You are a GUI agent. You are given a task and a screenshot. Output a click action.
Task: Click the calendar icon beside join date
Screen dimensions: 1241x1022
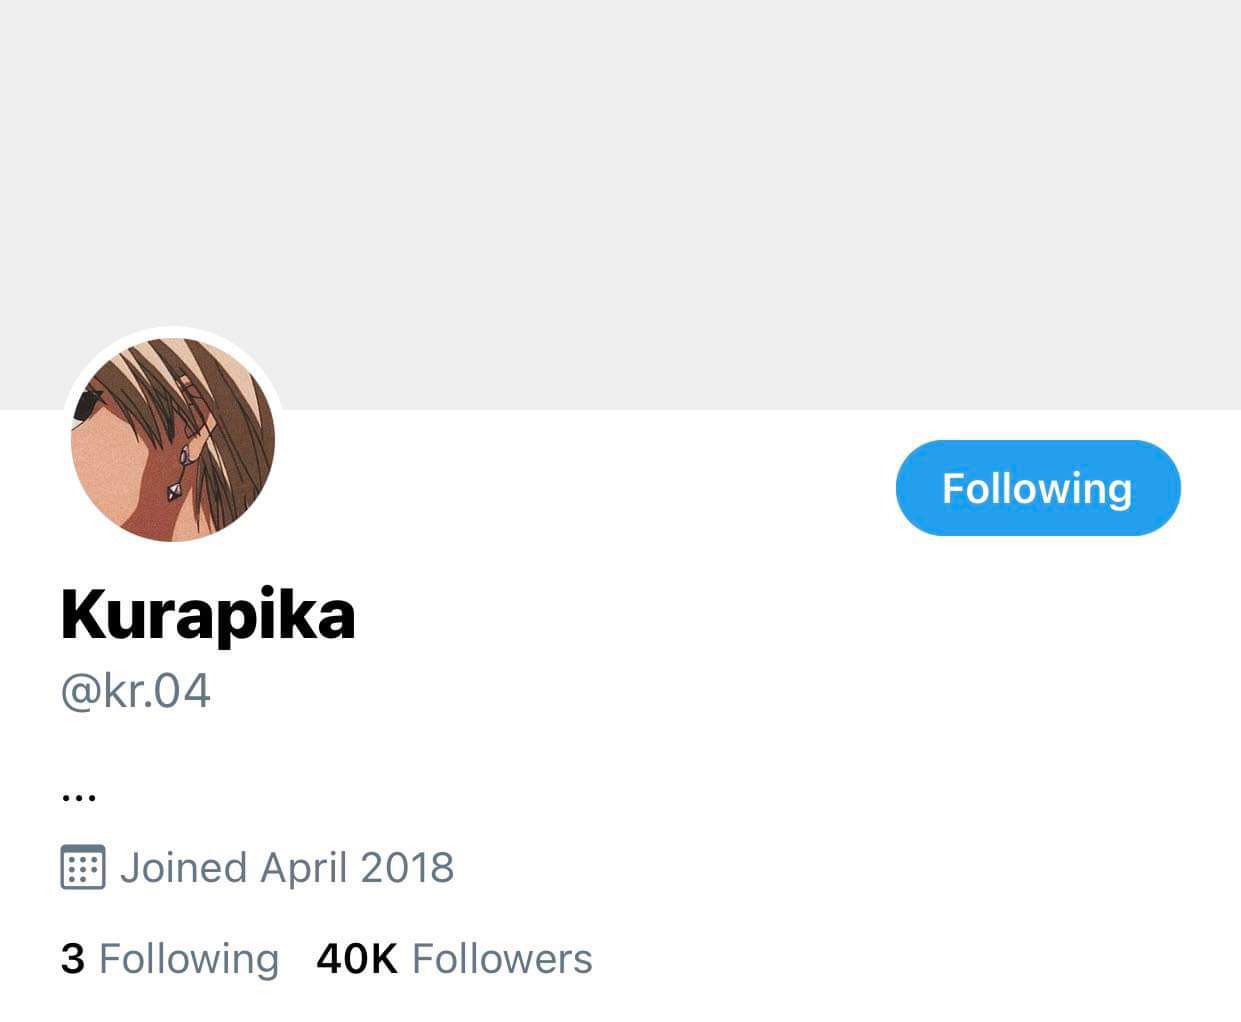pos(82,867)
